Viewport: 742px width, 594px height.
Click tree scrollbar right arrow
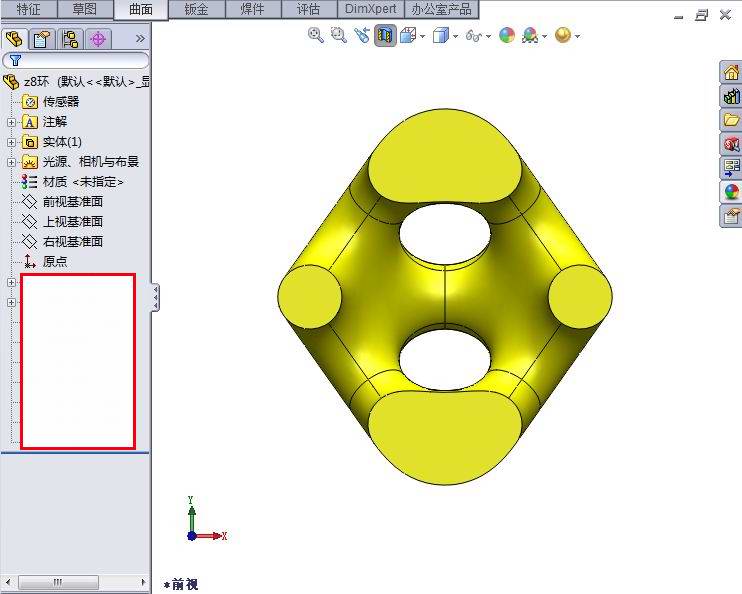(143, 582)
